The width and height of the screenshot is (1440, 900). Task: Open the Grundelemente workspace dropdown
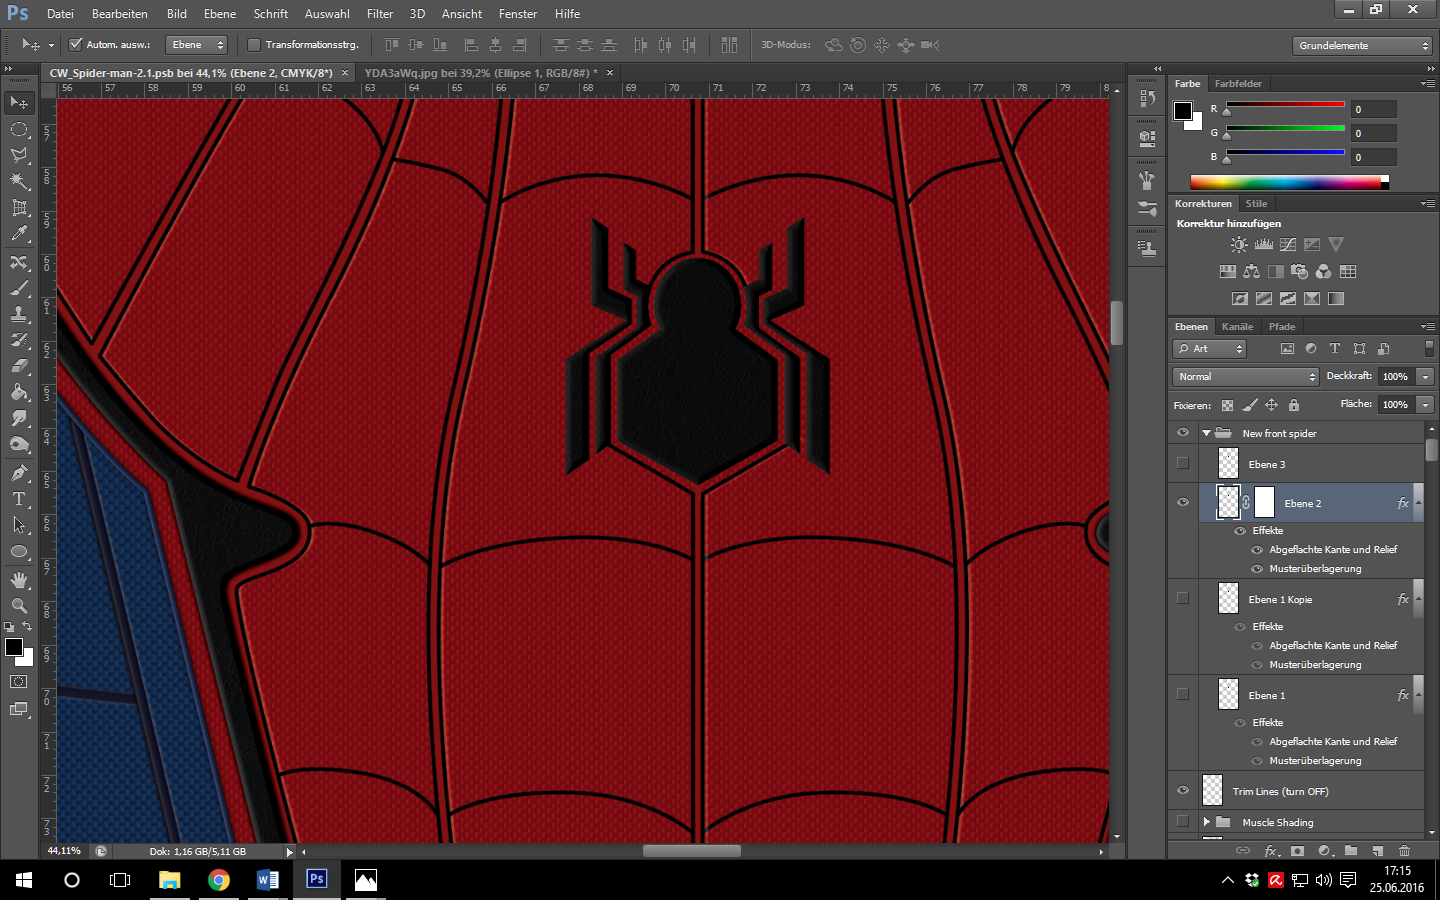coord(1363,46)
